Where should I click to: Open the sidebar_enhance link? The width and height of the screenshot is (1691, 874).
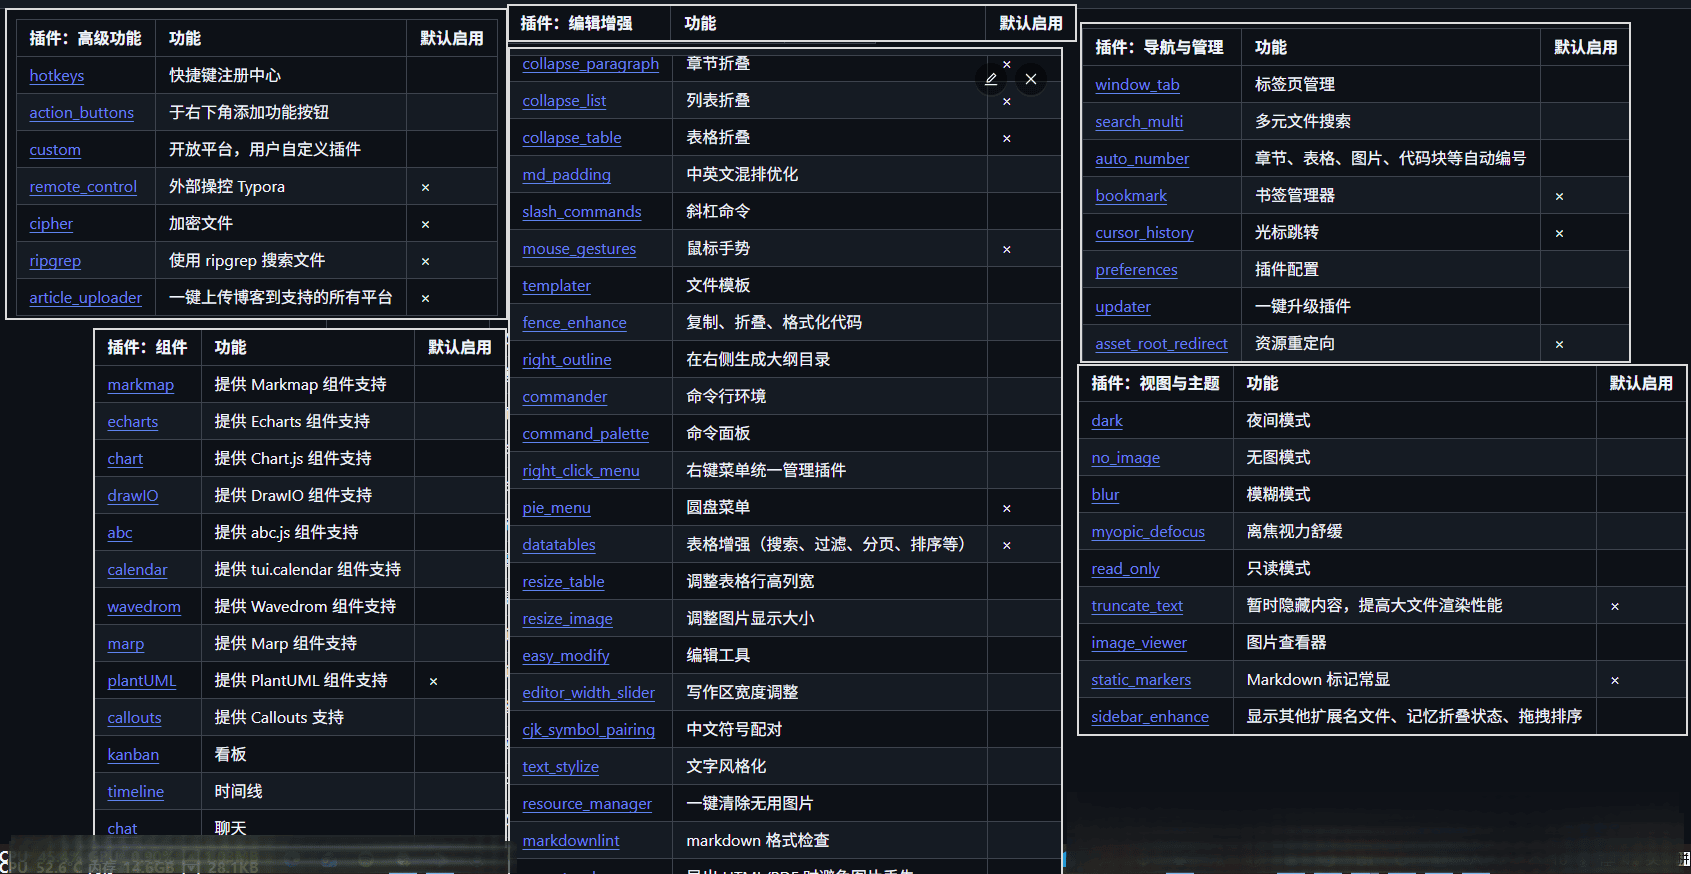[x=1150, y=717]
